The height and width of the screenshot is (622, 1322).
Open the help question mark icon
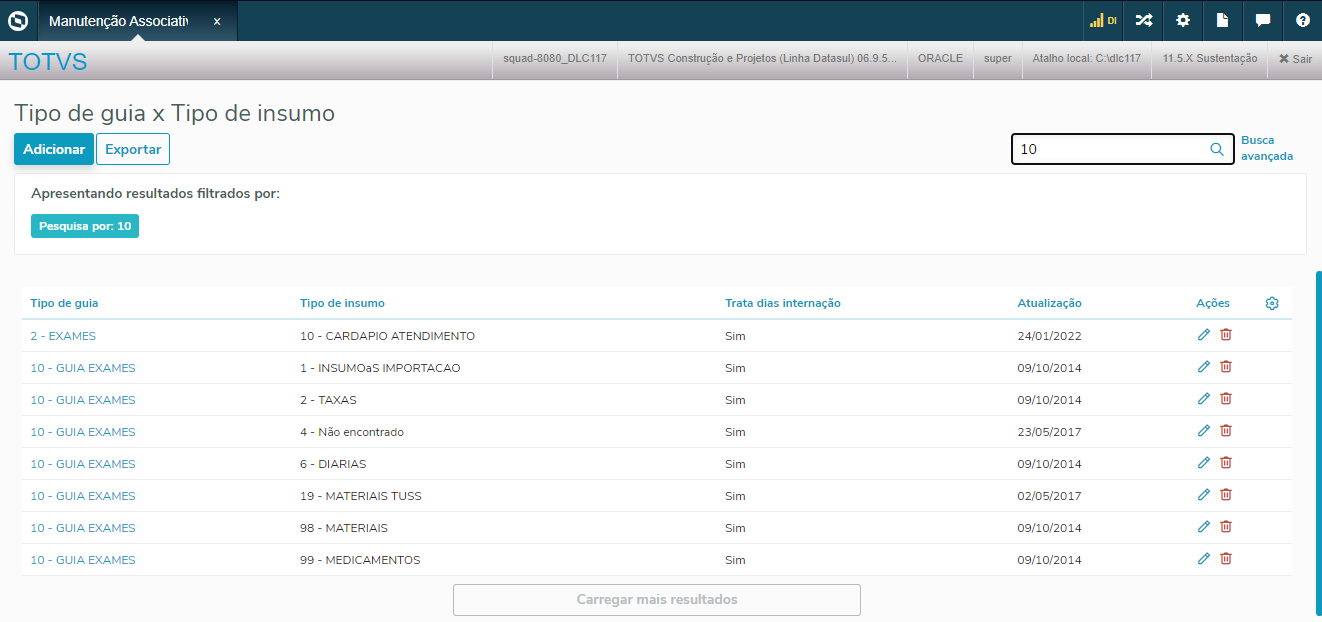point(1303,20)
